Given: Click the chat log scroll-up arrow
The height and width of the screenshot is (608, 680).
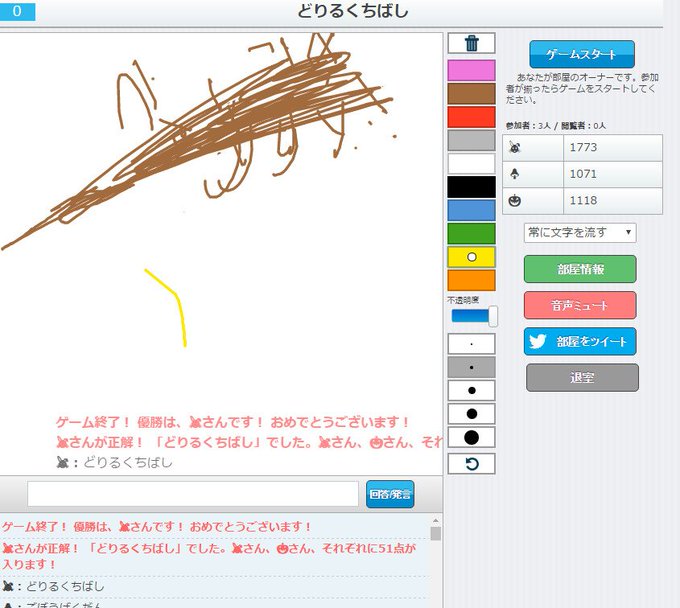Looking at the screenshot, I should (x=436, y=520).
